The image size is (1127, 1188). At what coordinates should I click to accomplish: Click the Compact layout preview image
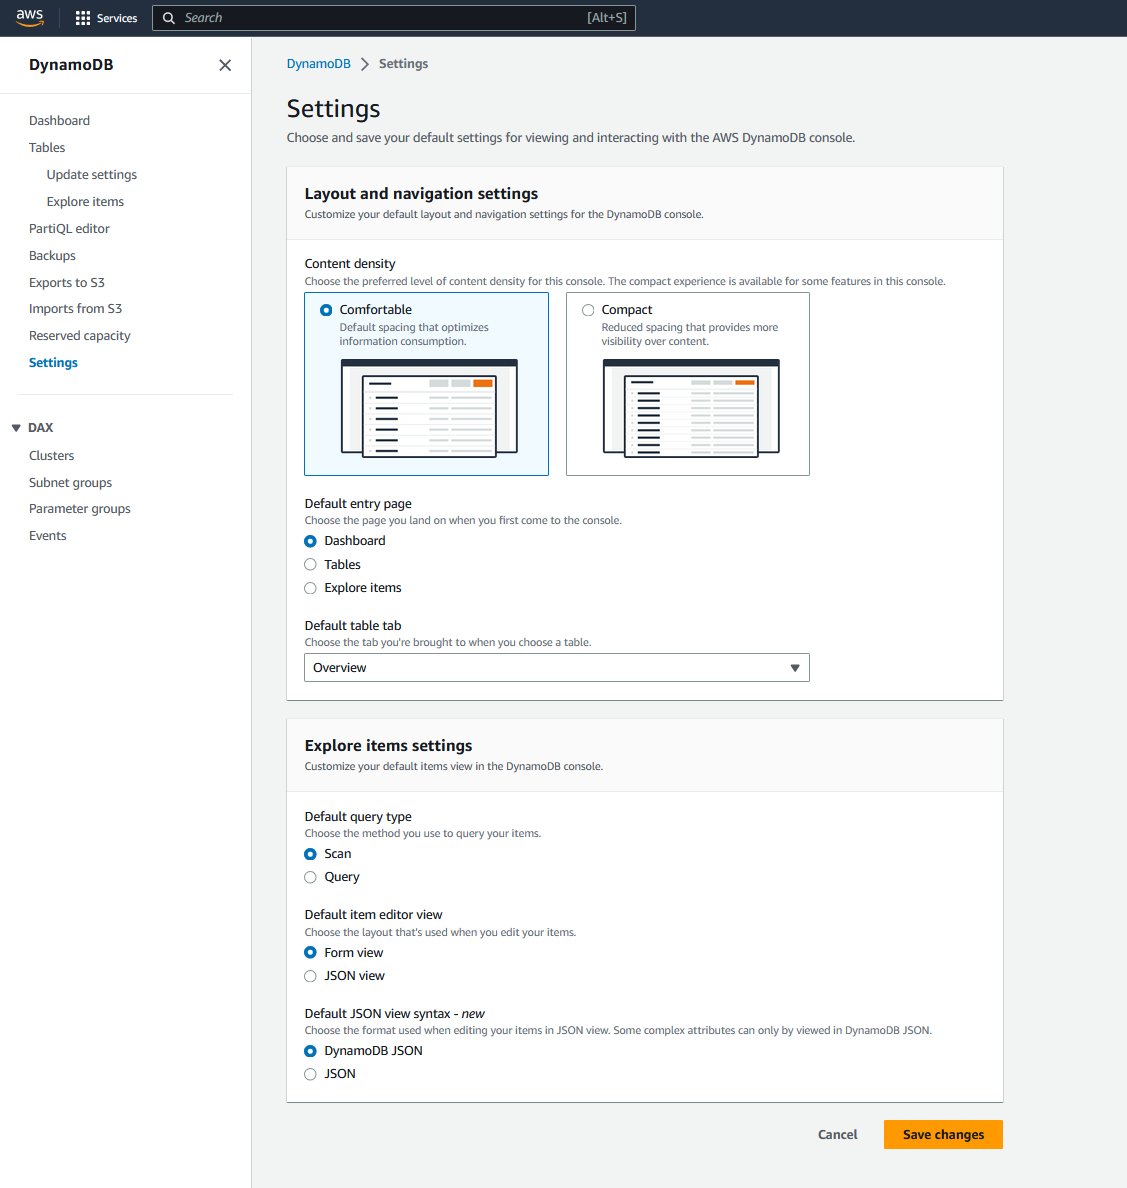691,408
